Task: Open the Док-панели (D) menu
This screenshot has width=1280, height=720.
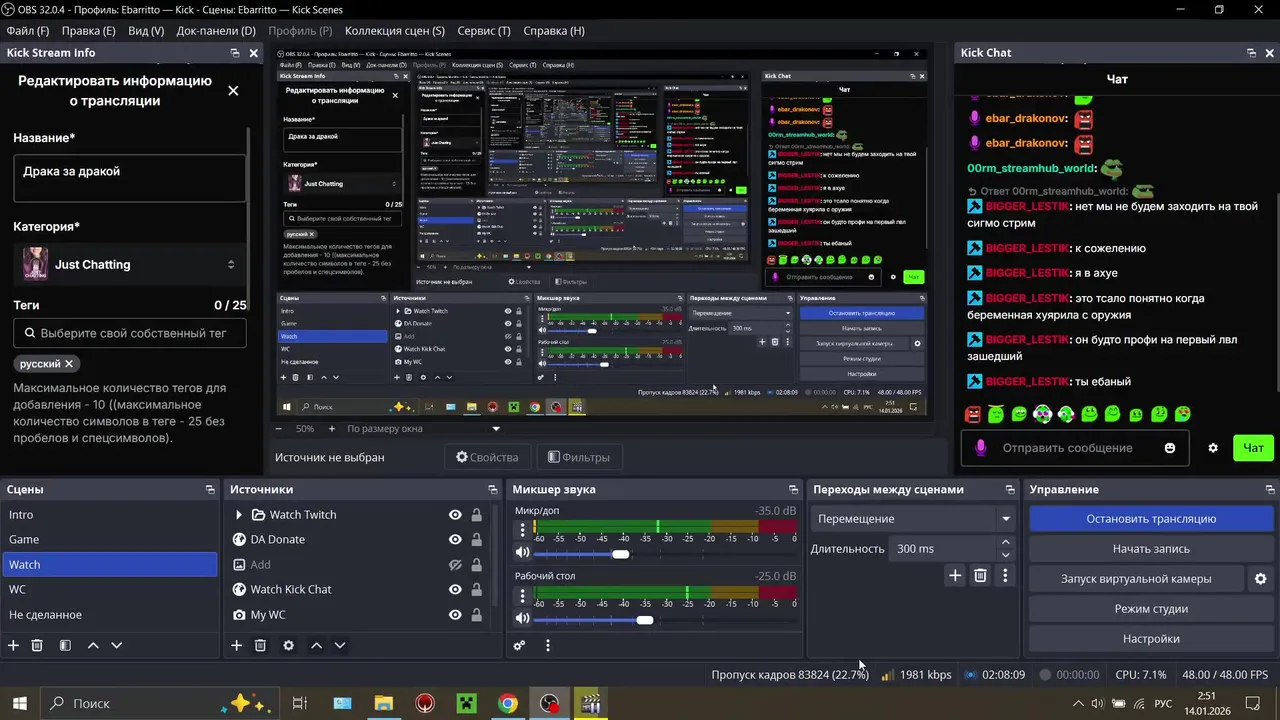Action: (x=216, y=31)
